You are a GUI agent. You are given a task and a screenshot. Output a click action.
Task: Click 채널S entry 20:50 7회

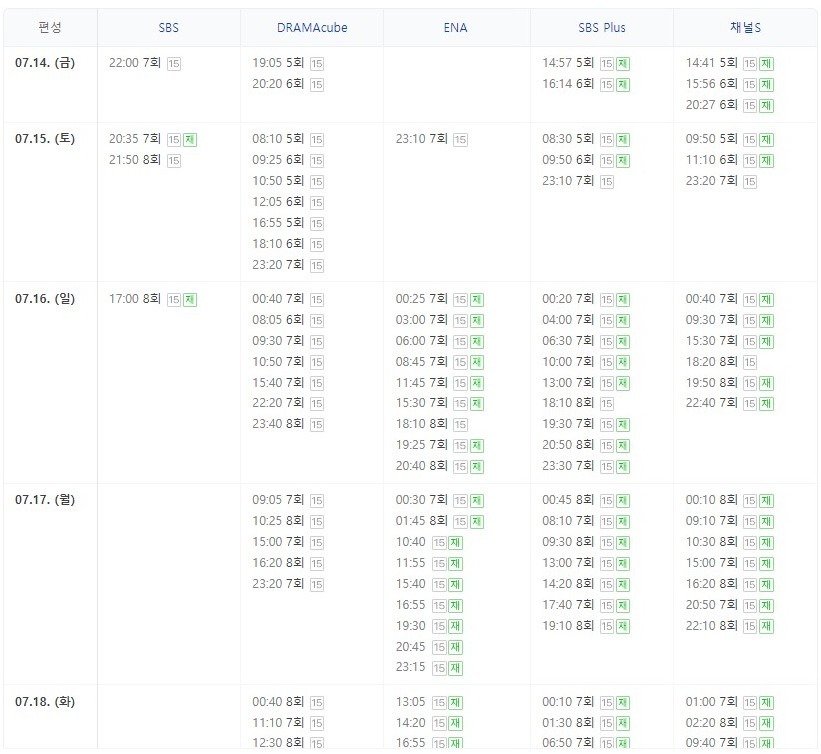coord(712,605)
